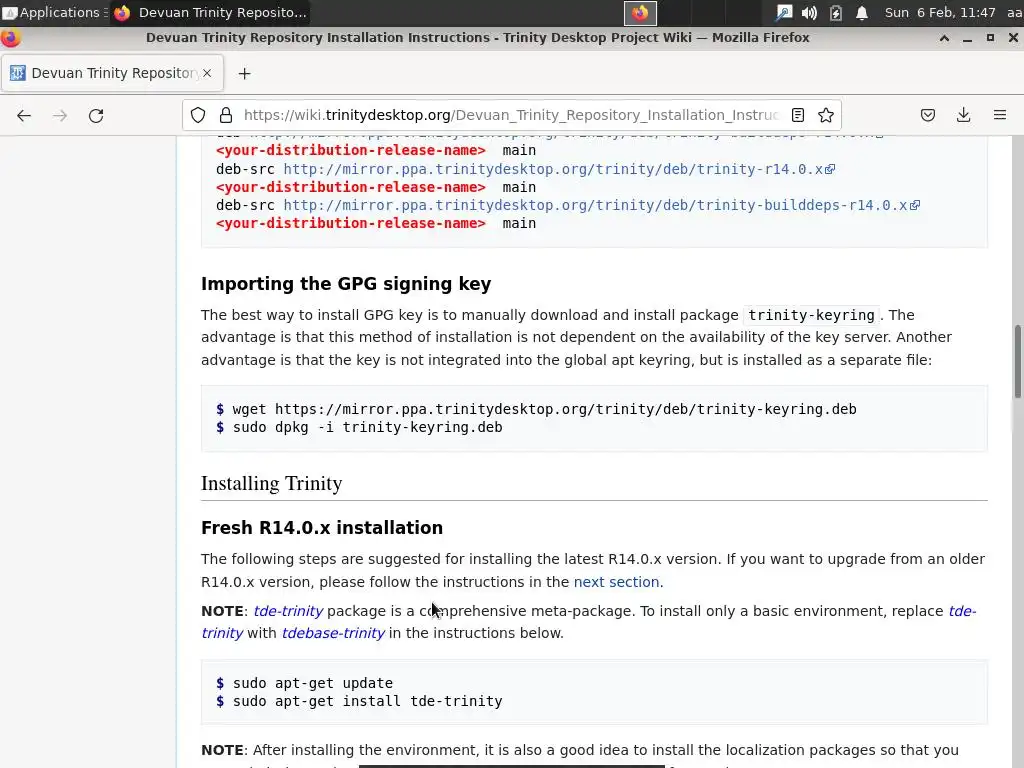Toggle reader view icon in address bar
The image size is (1024, 768).
797,116
